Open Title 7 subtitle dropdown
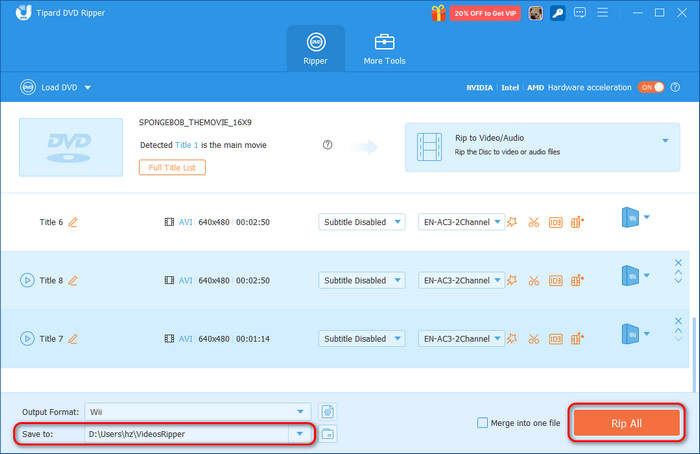The image size is (700, 454). coord(362,339)
